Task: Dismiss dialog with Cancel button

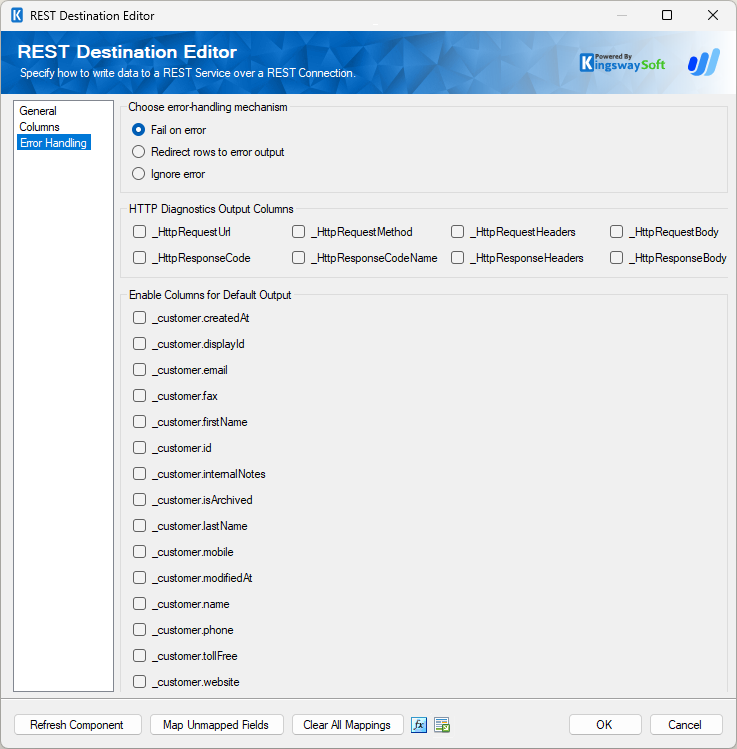Action: [685, 725]
